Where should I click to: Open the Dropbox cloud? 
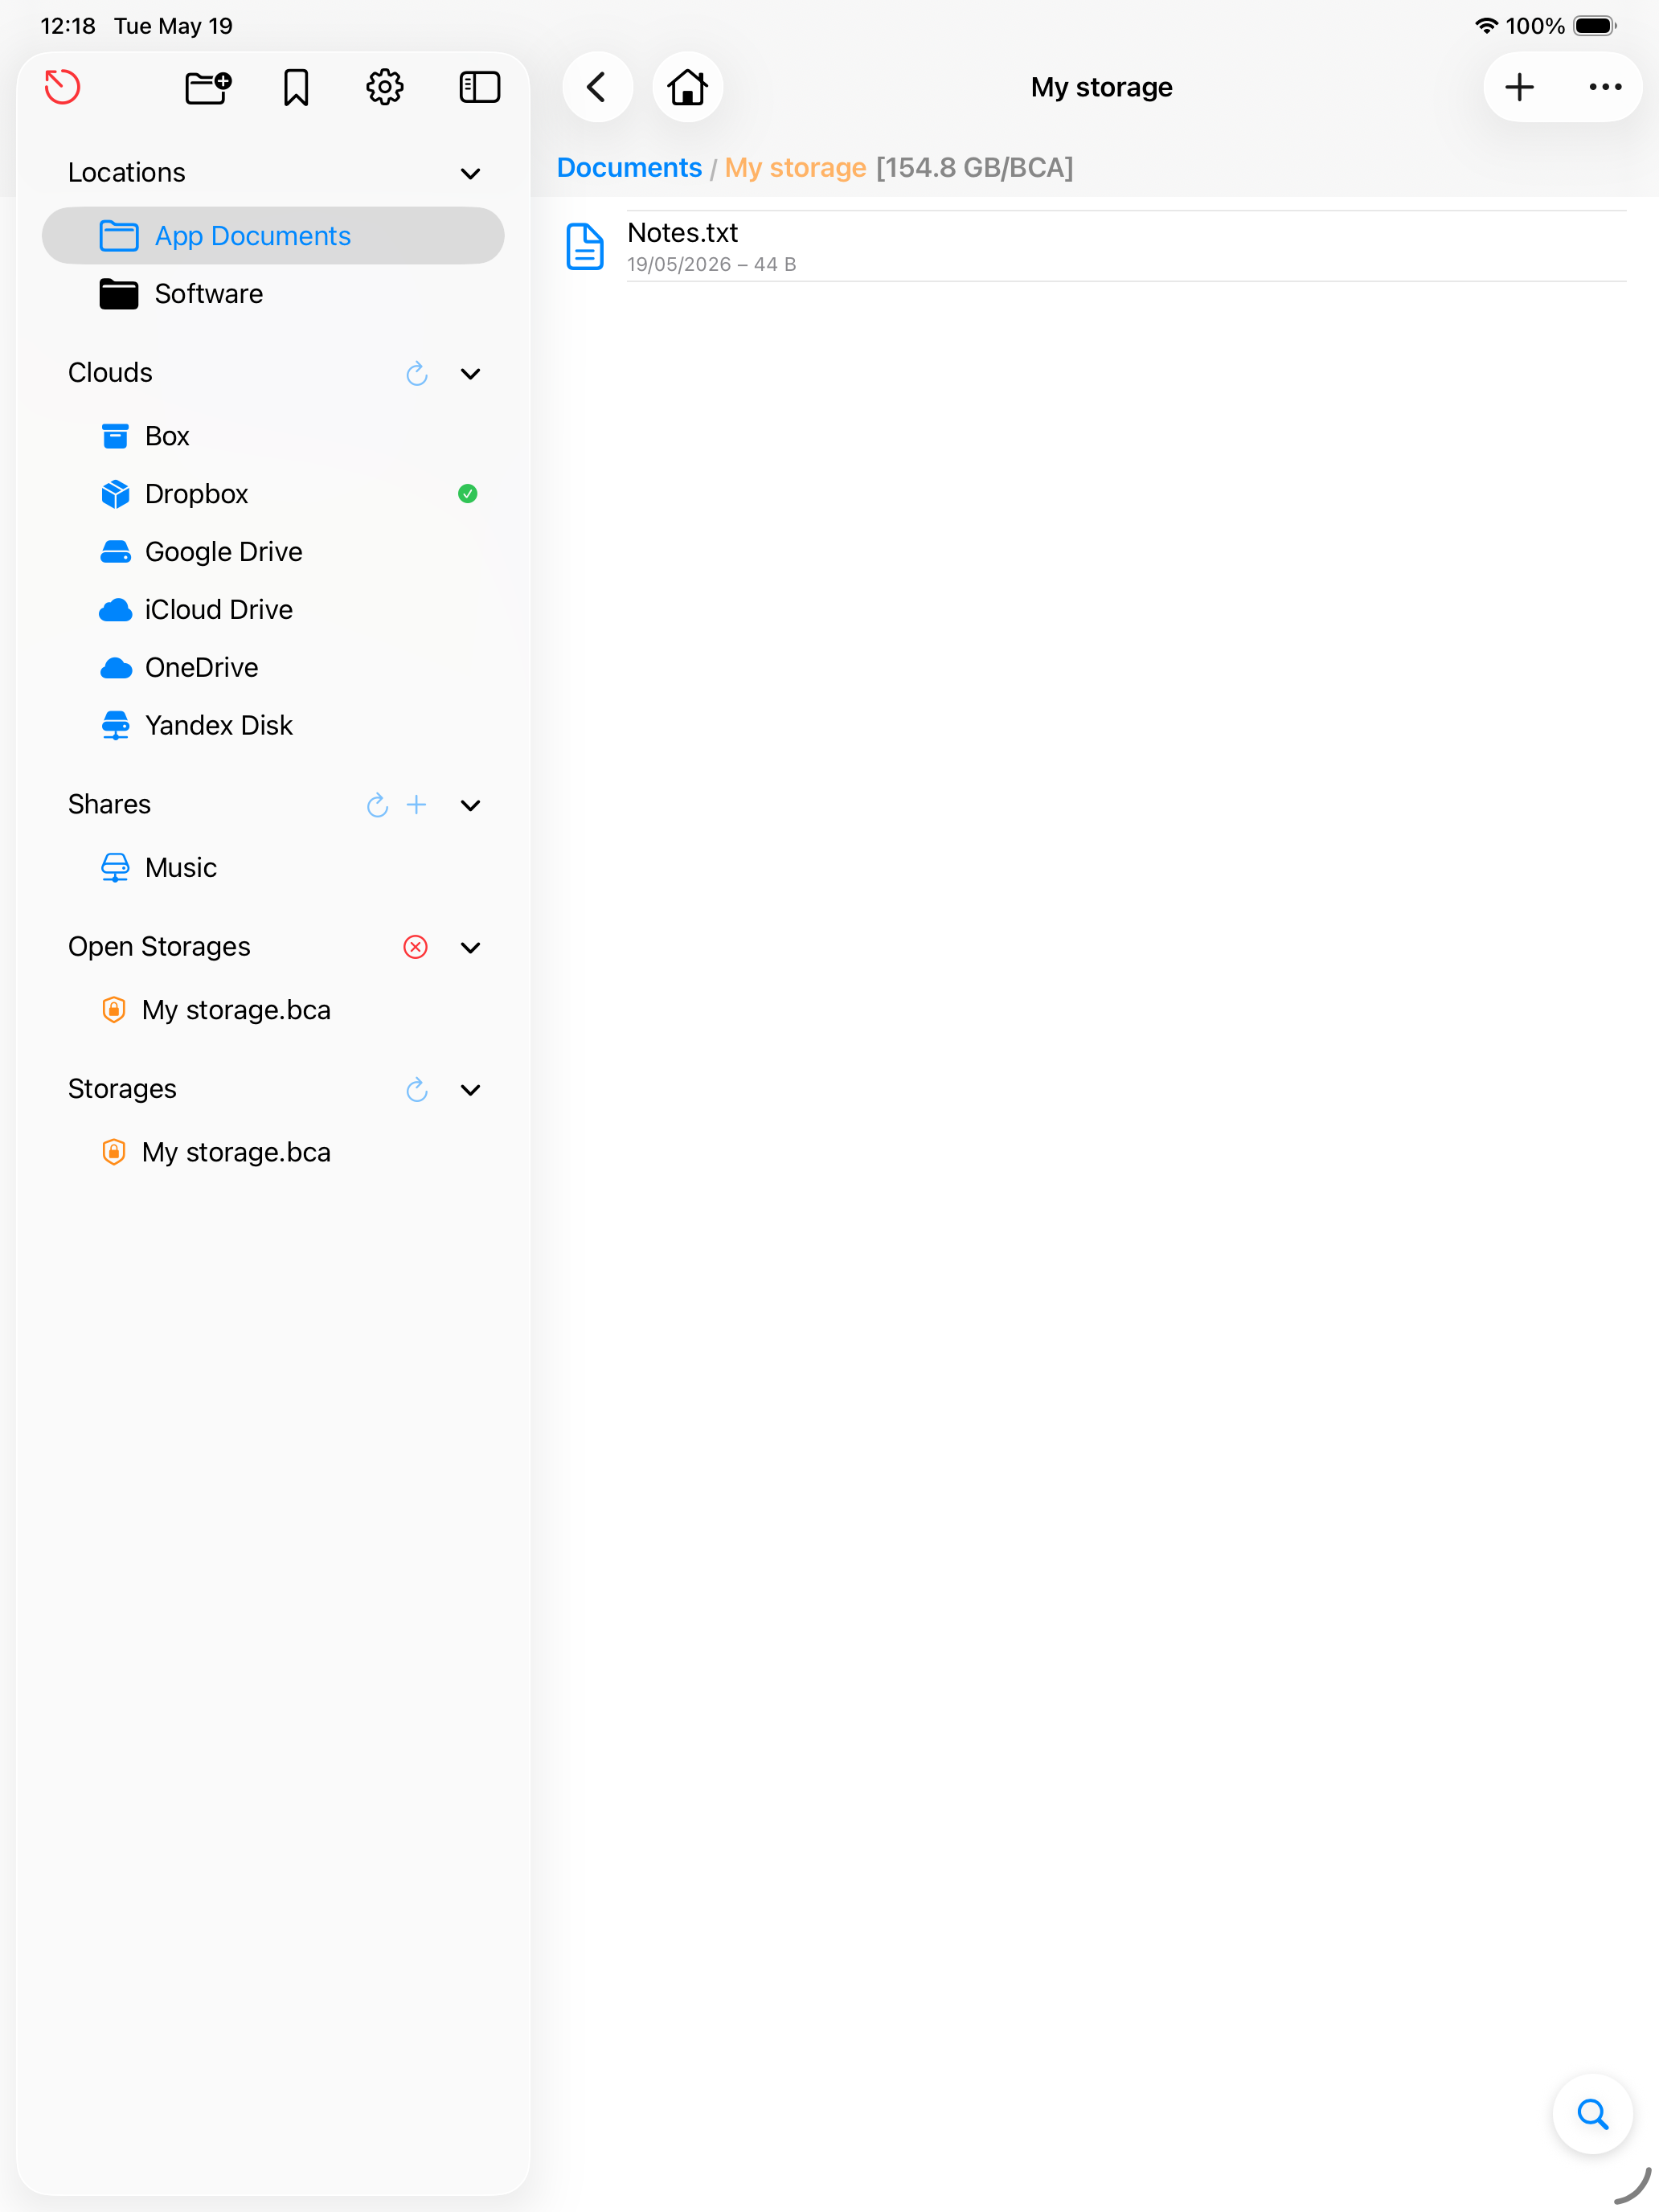(273, 494)
